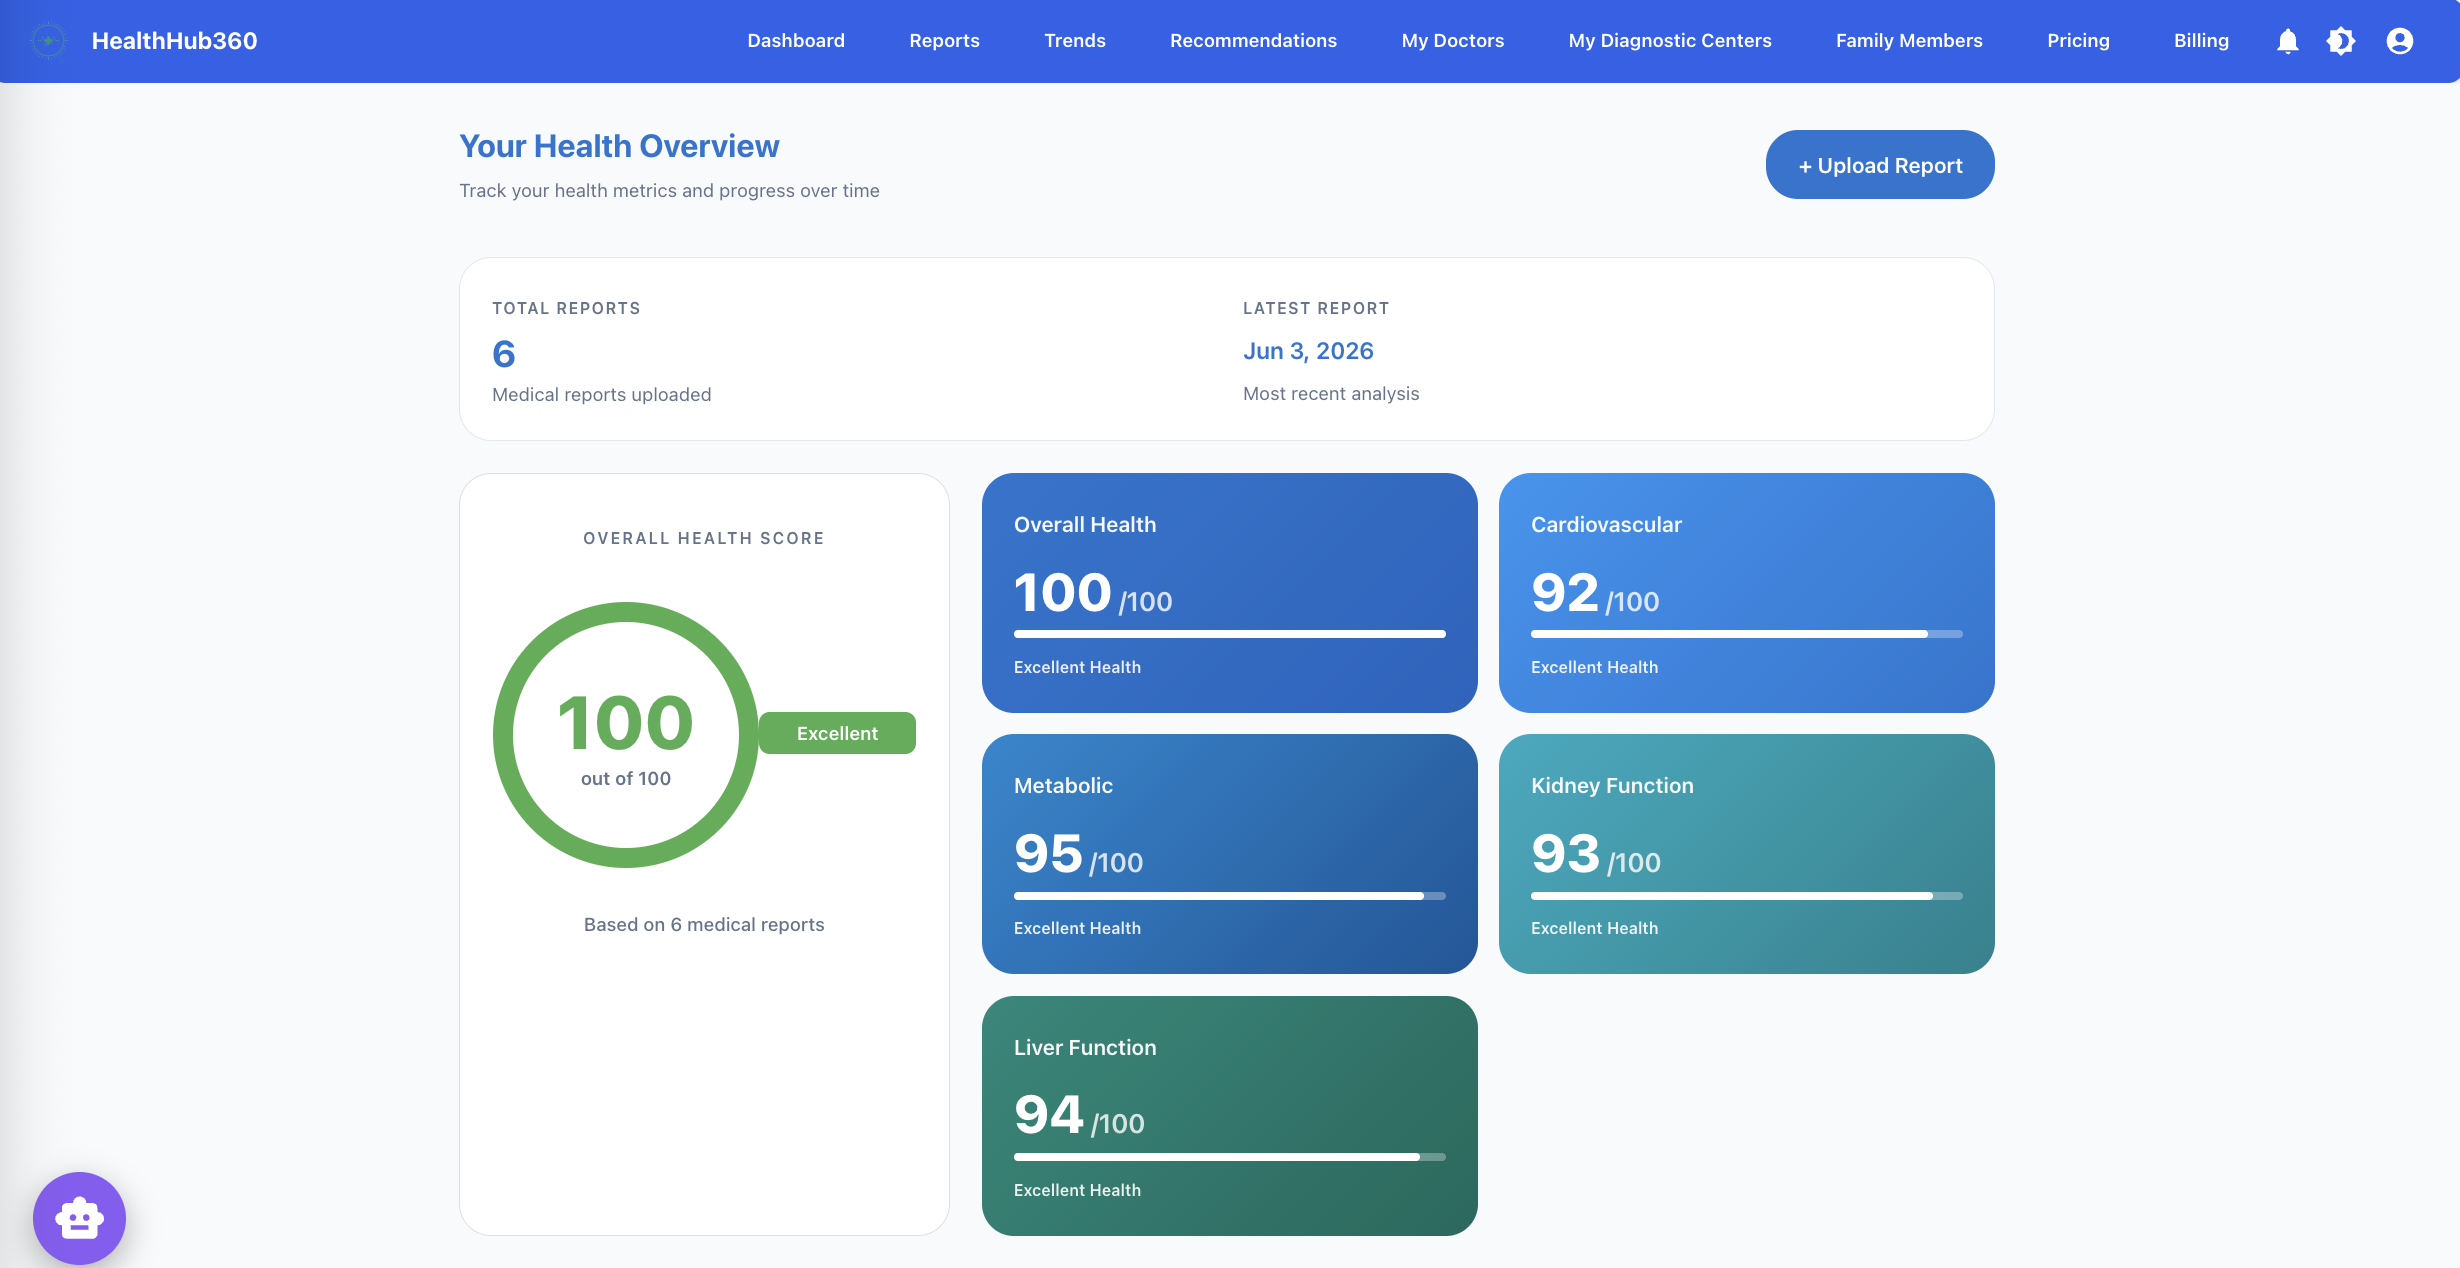The width and height of the screenshot is (2460, 1268).
Task: Click the 92 /100 Cardiovascular score
Action: tap(1595, 593)
